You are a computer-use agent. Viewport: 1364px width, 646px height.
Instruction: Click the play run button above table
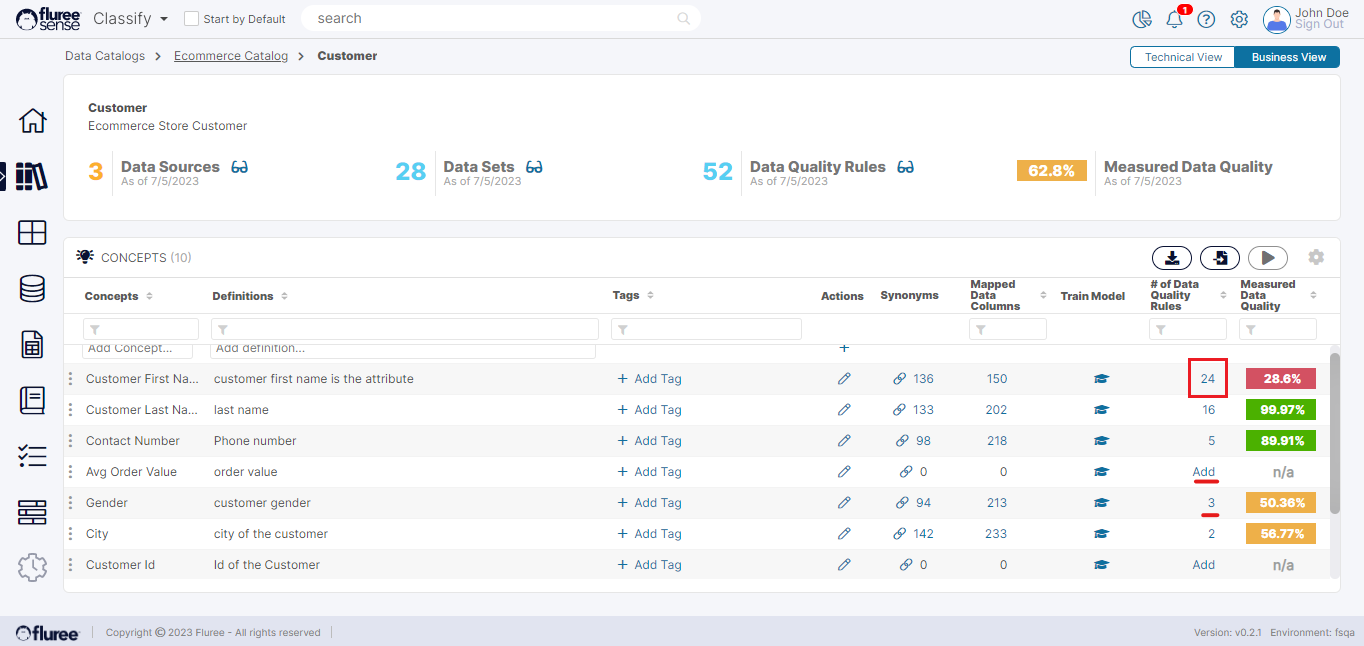[1267, 258]
